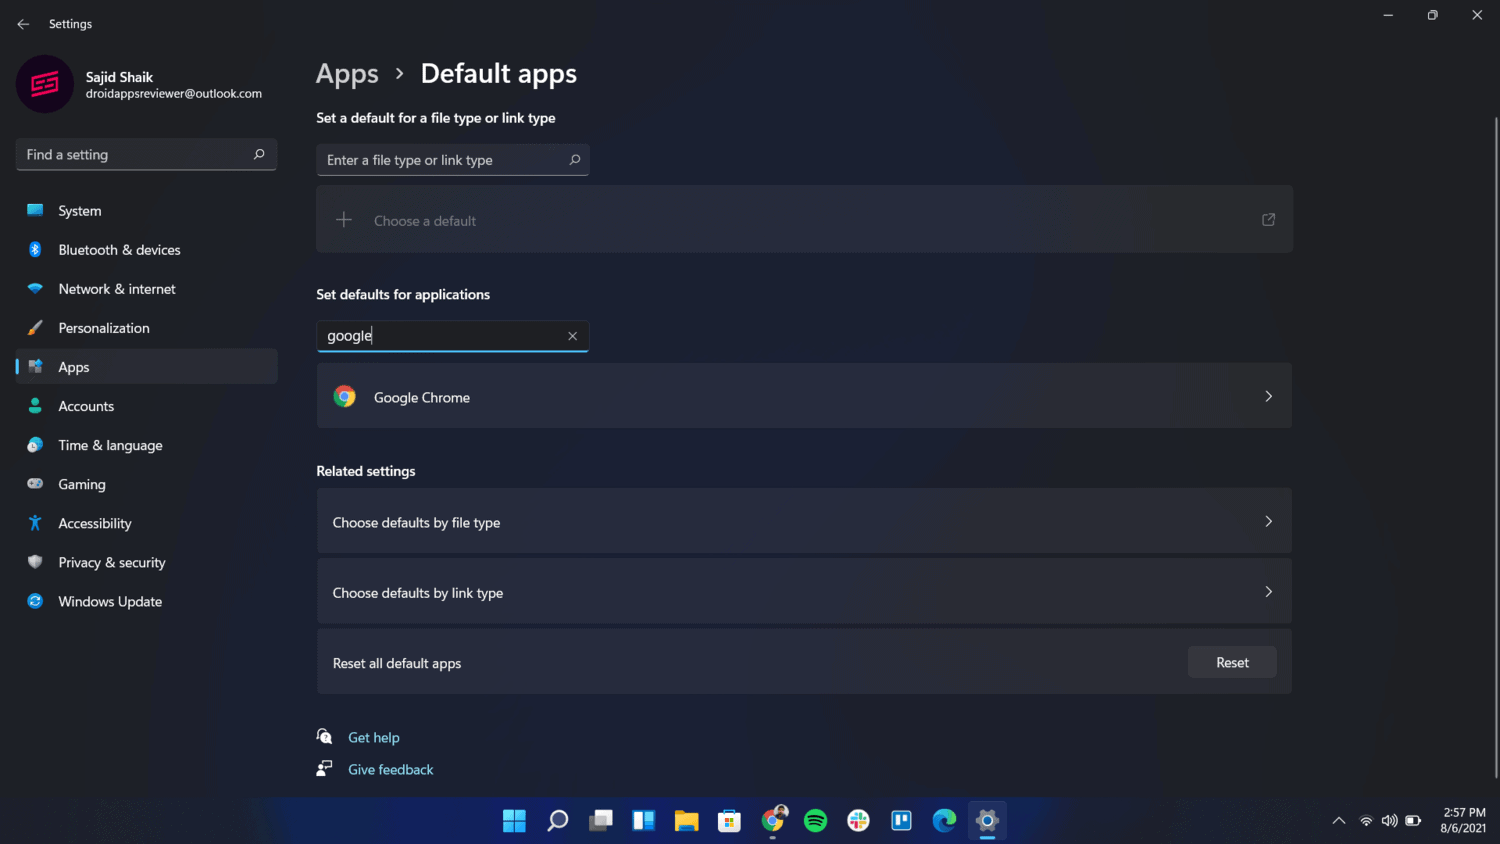Open Microsoft Edge from the taskbar
Viewport: 1500px width, 844px height.
tap(945, 821)
